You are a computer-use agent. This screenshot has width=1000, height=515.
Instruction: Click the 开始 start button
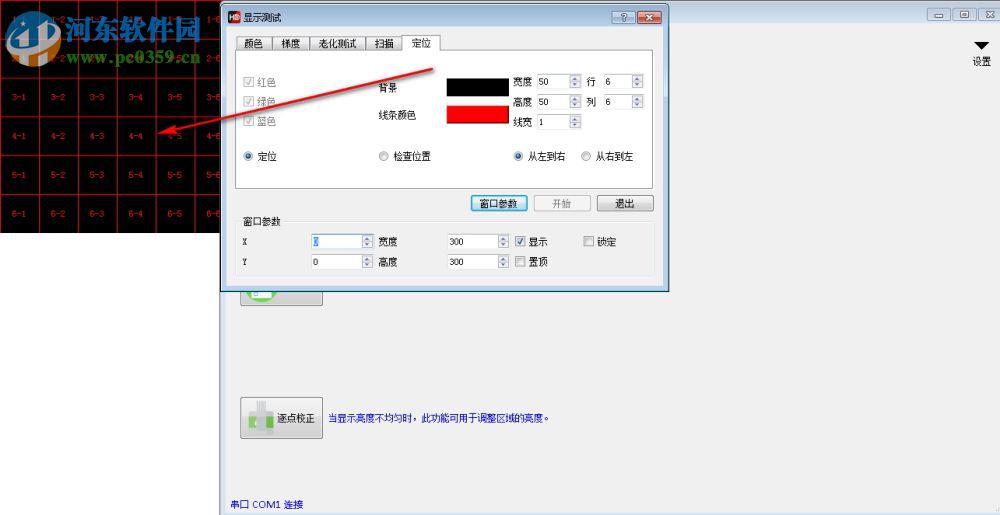[562, 203]
